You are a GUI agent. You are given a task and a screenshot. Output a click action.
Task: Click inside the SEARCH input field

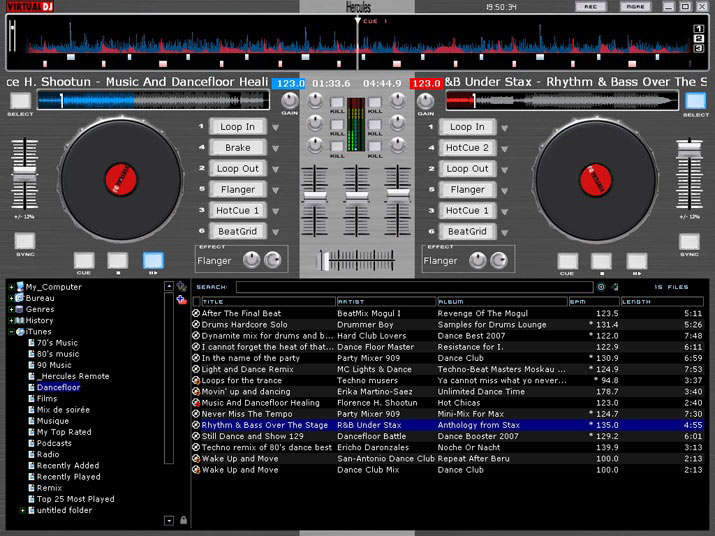pyautogui.click(x=414, y=287)
